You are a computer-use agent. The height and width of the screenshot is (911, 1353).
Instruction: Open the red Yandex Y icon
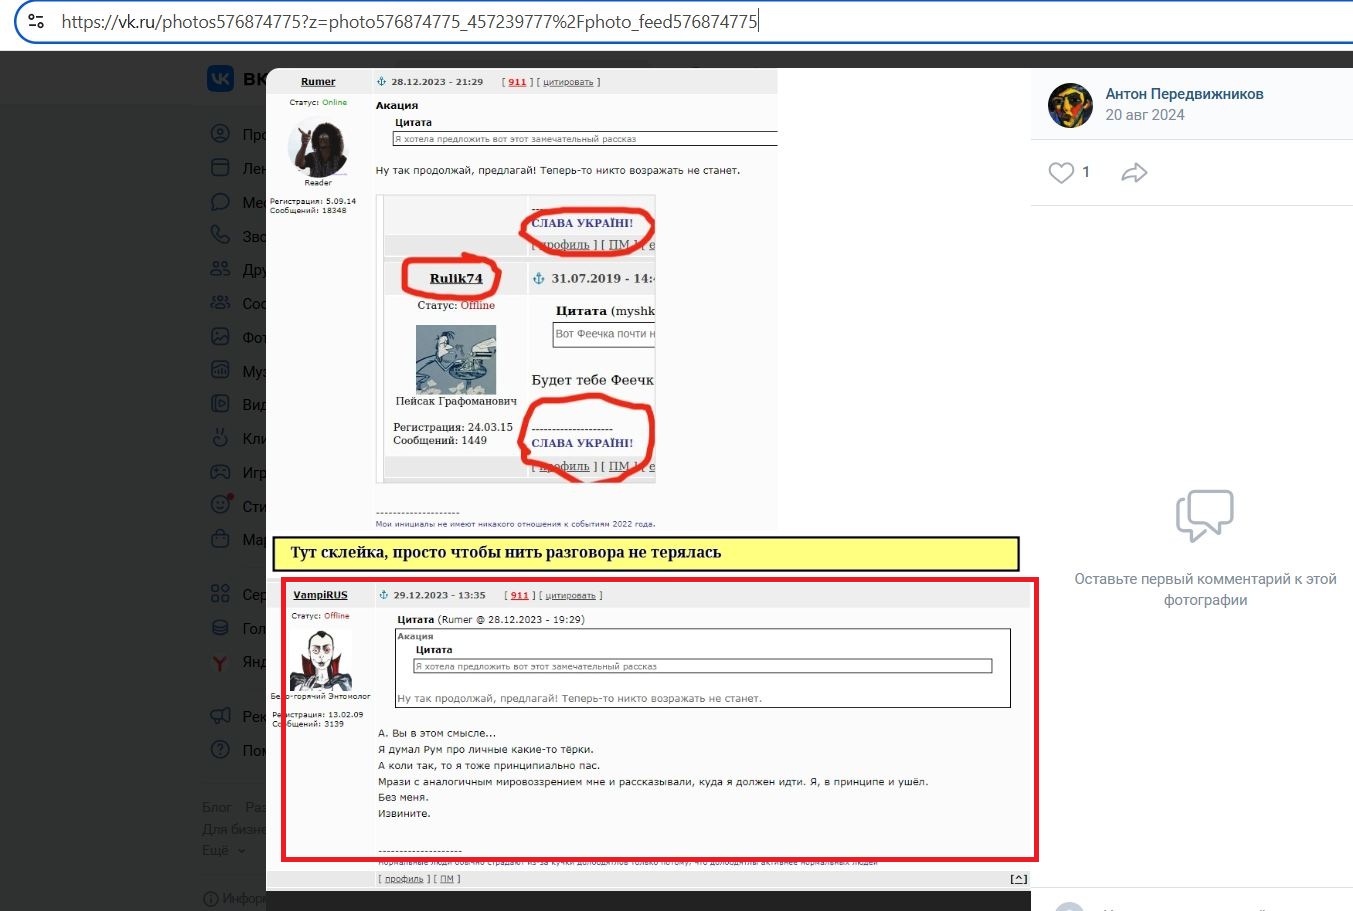[221, 662]
